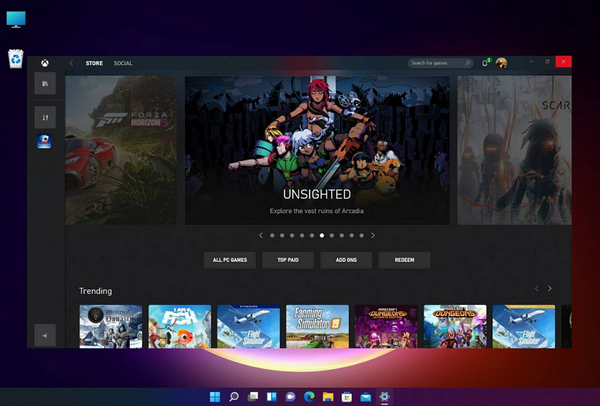Switch to the SOCIAL tab
600x406 pixels.
(x=123, y=63)
